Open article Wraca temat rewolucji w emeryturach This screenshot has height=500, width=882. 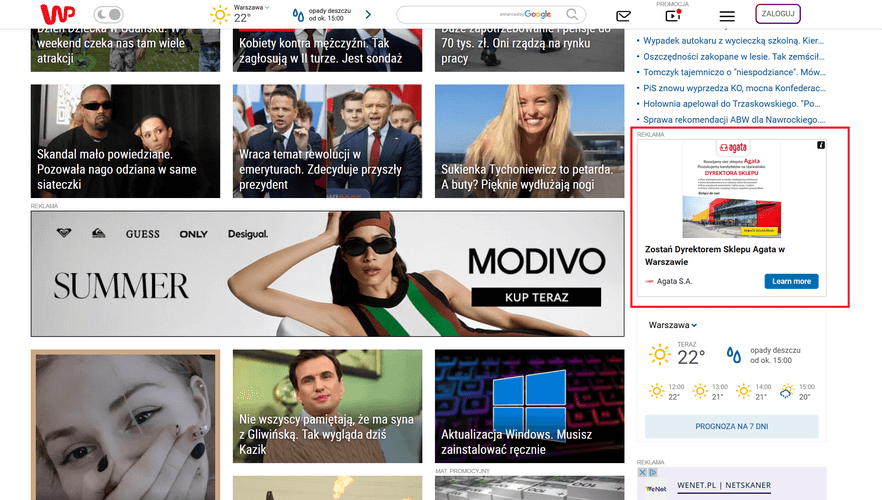pos(327,141)
